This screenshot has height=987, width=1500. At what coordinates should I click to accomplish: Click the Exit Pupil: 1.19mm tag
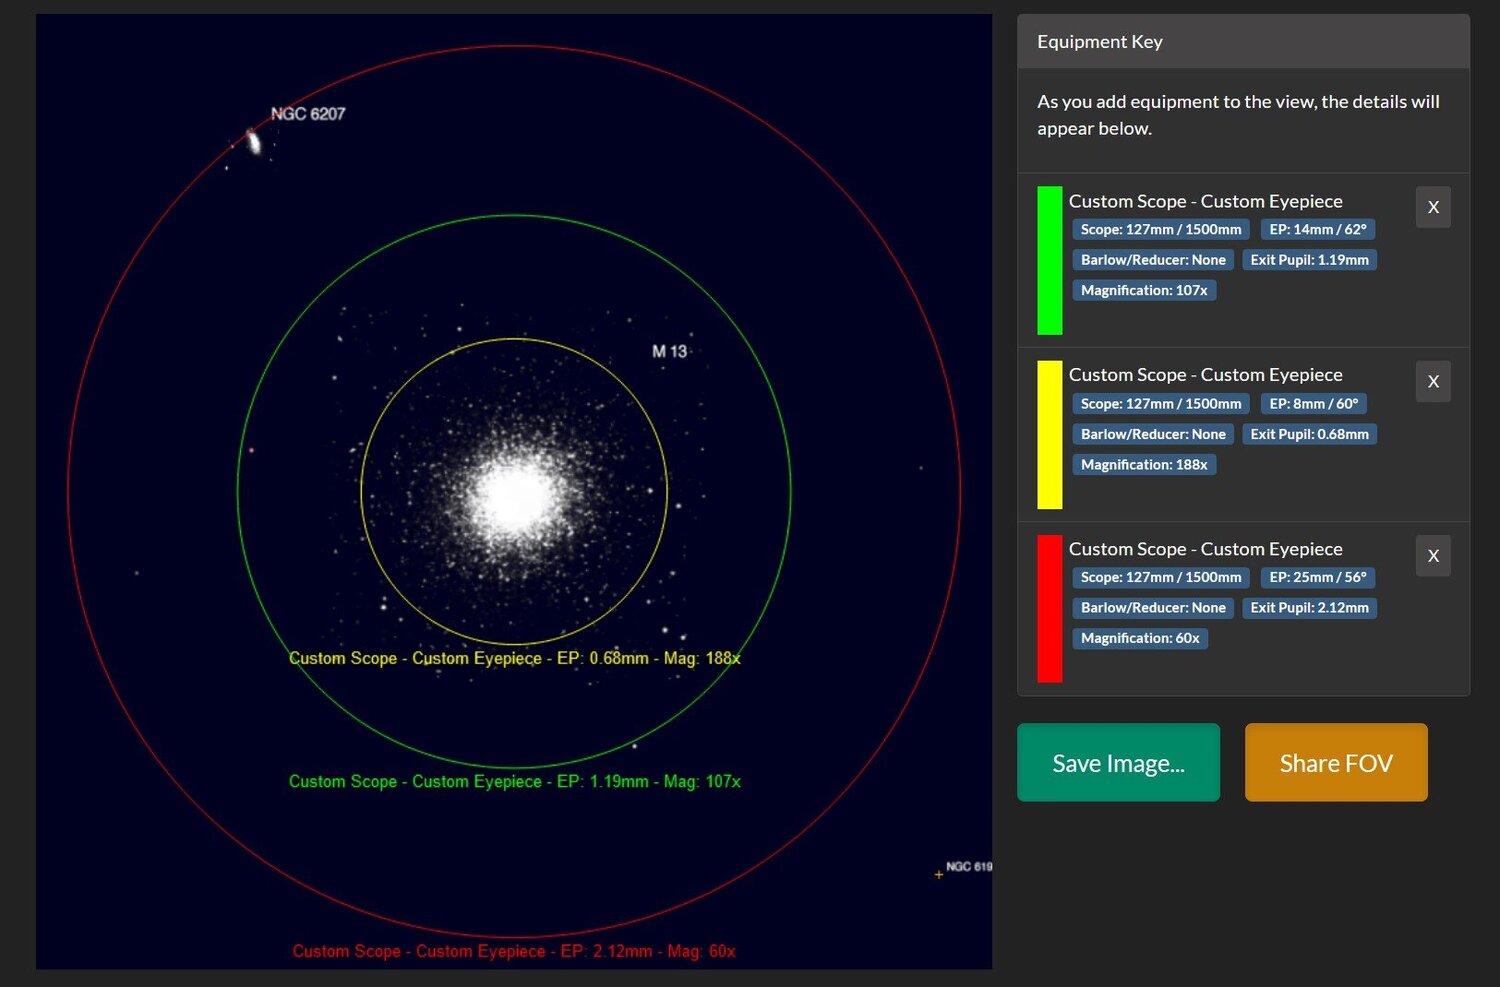1309,260
